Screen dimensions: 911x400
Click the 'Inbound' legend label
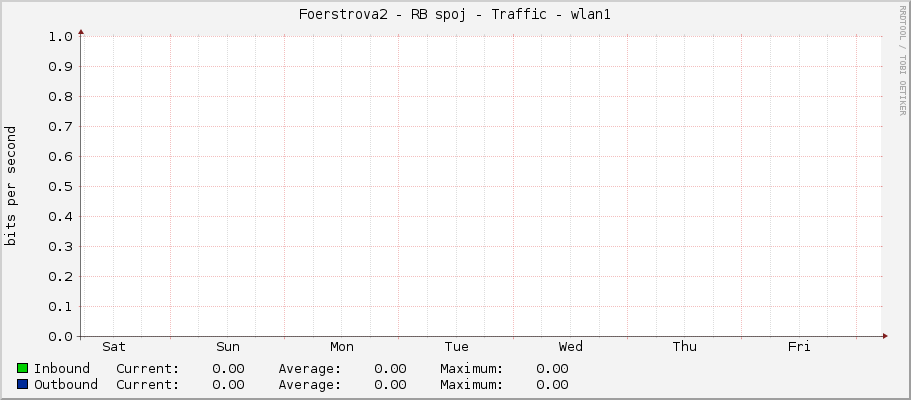[62, 369]
